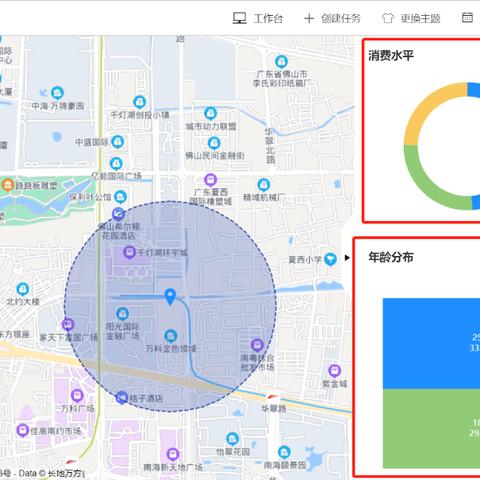Select the 万科广场 shopping marker
This screenshot has height=480, width=480.
[x=77, y=396]
